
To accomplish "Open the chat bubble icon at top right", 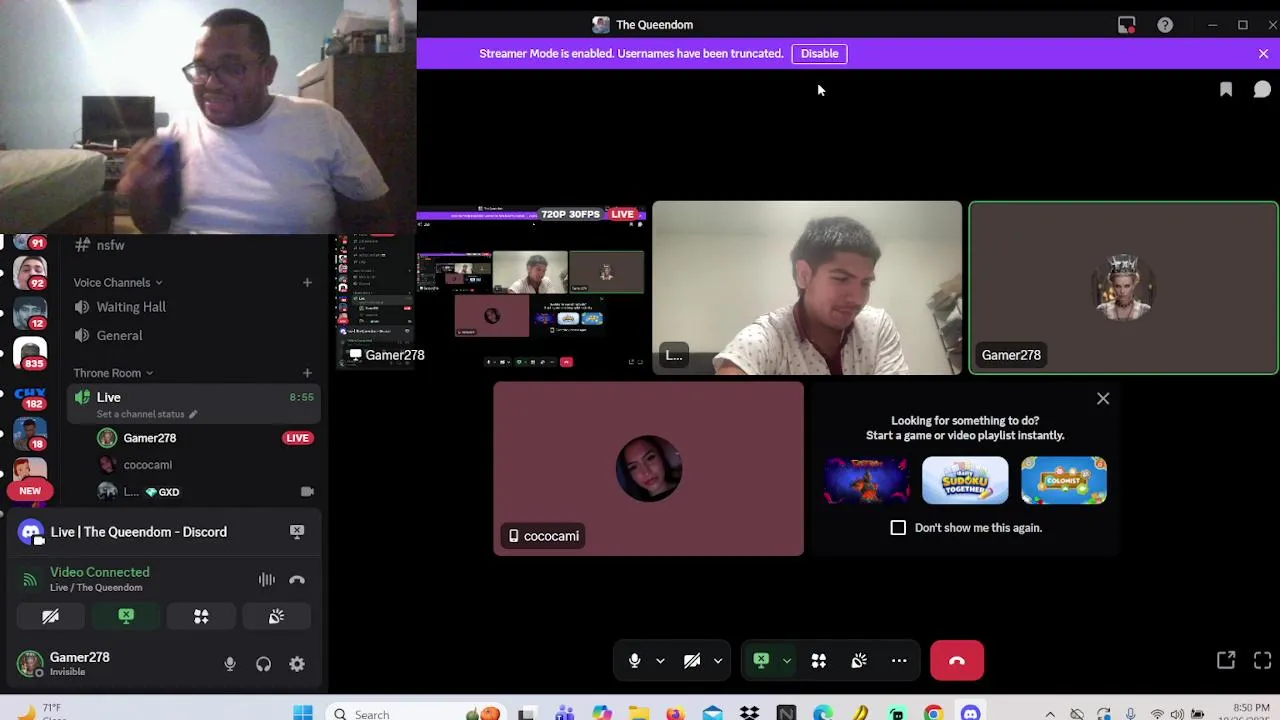I will (x=1262, y=90).
